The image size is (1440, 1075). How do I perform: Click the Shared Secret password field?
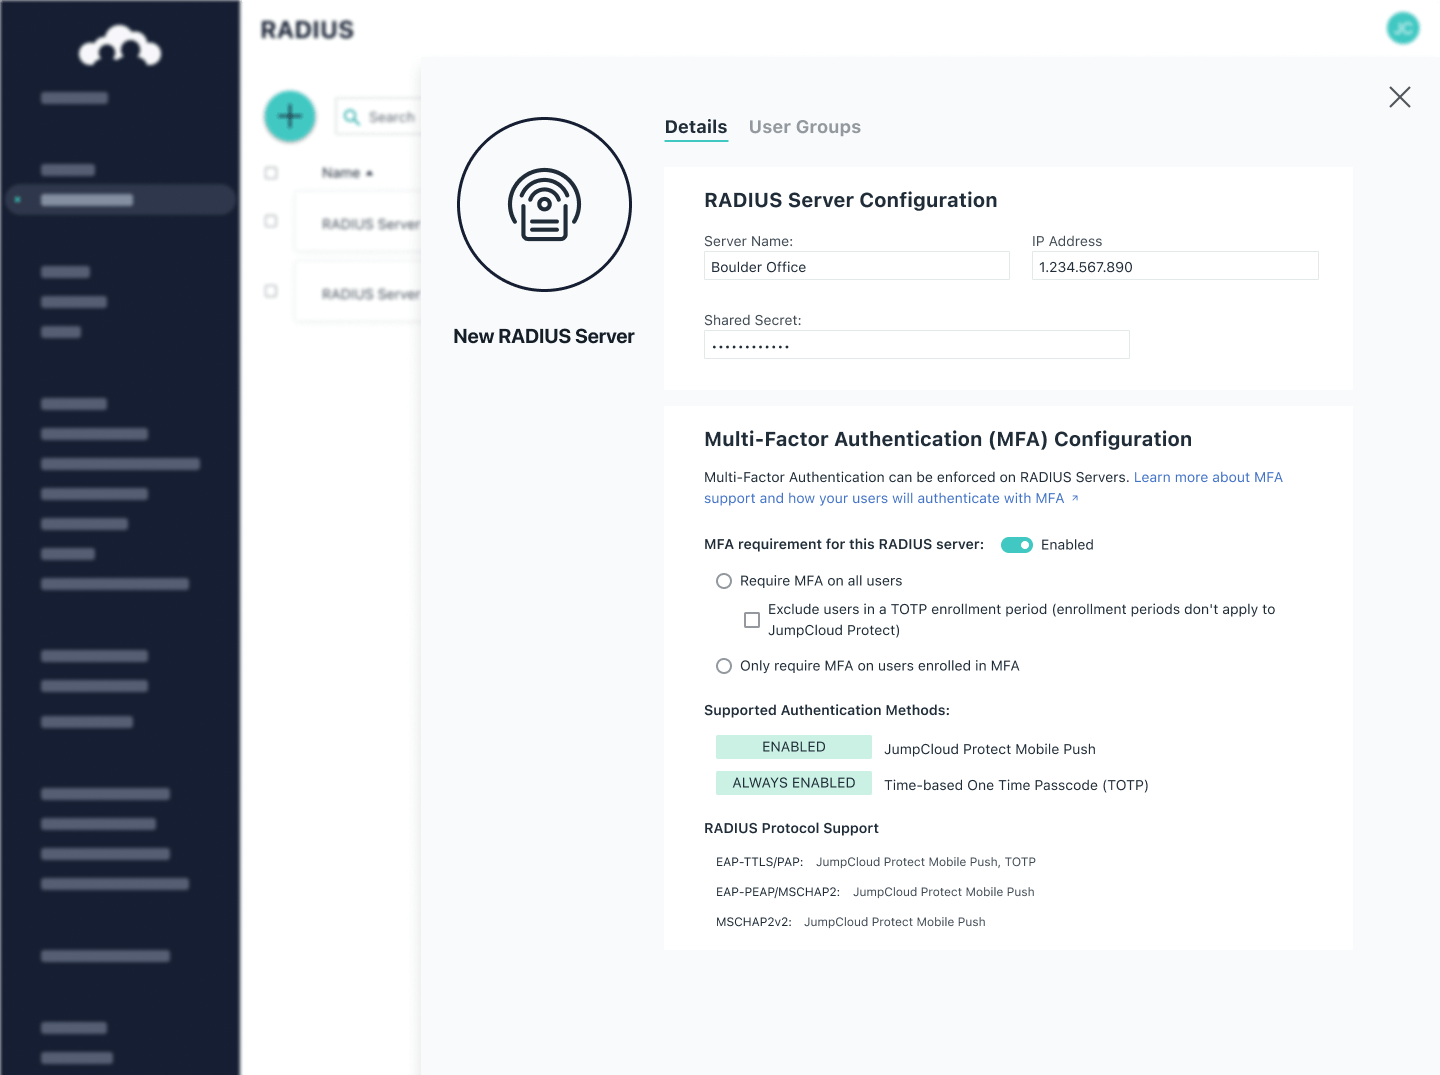[x=916, y=344]
